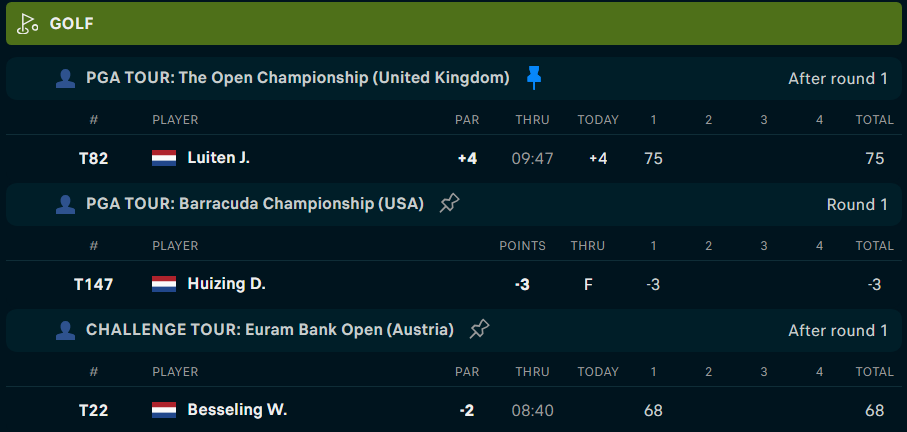Click POINTS column header in Barracuda table
The image size is (907, 432).
click(522, 246)
